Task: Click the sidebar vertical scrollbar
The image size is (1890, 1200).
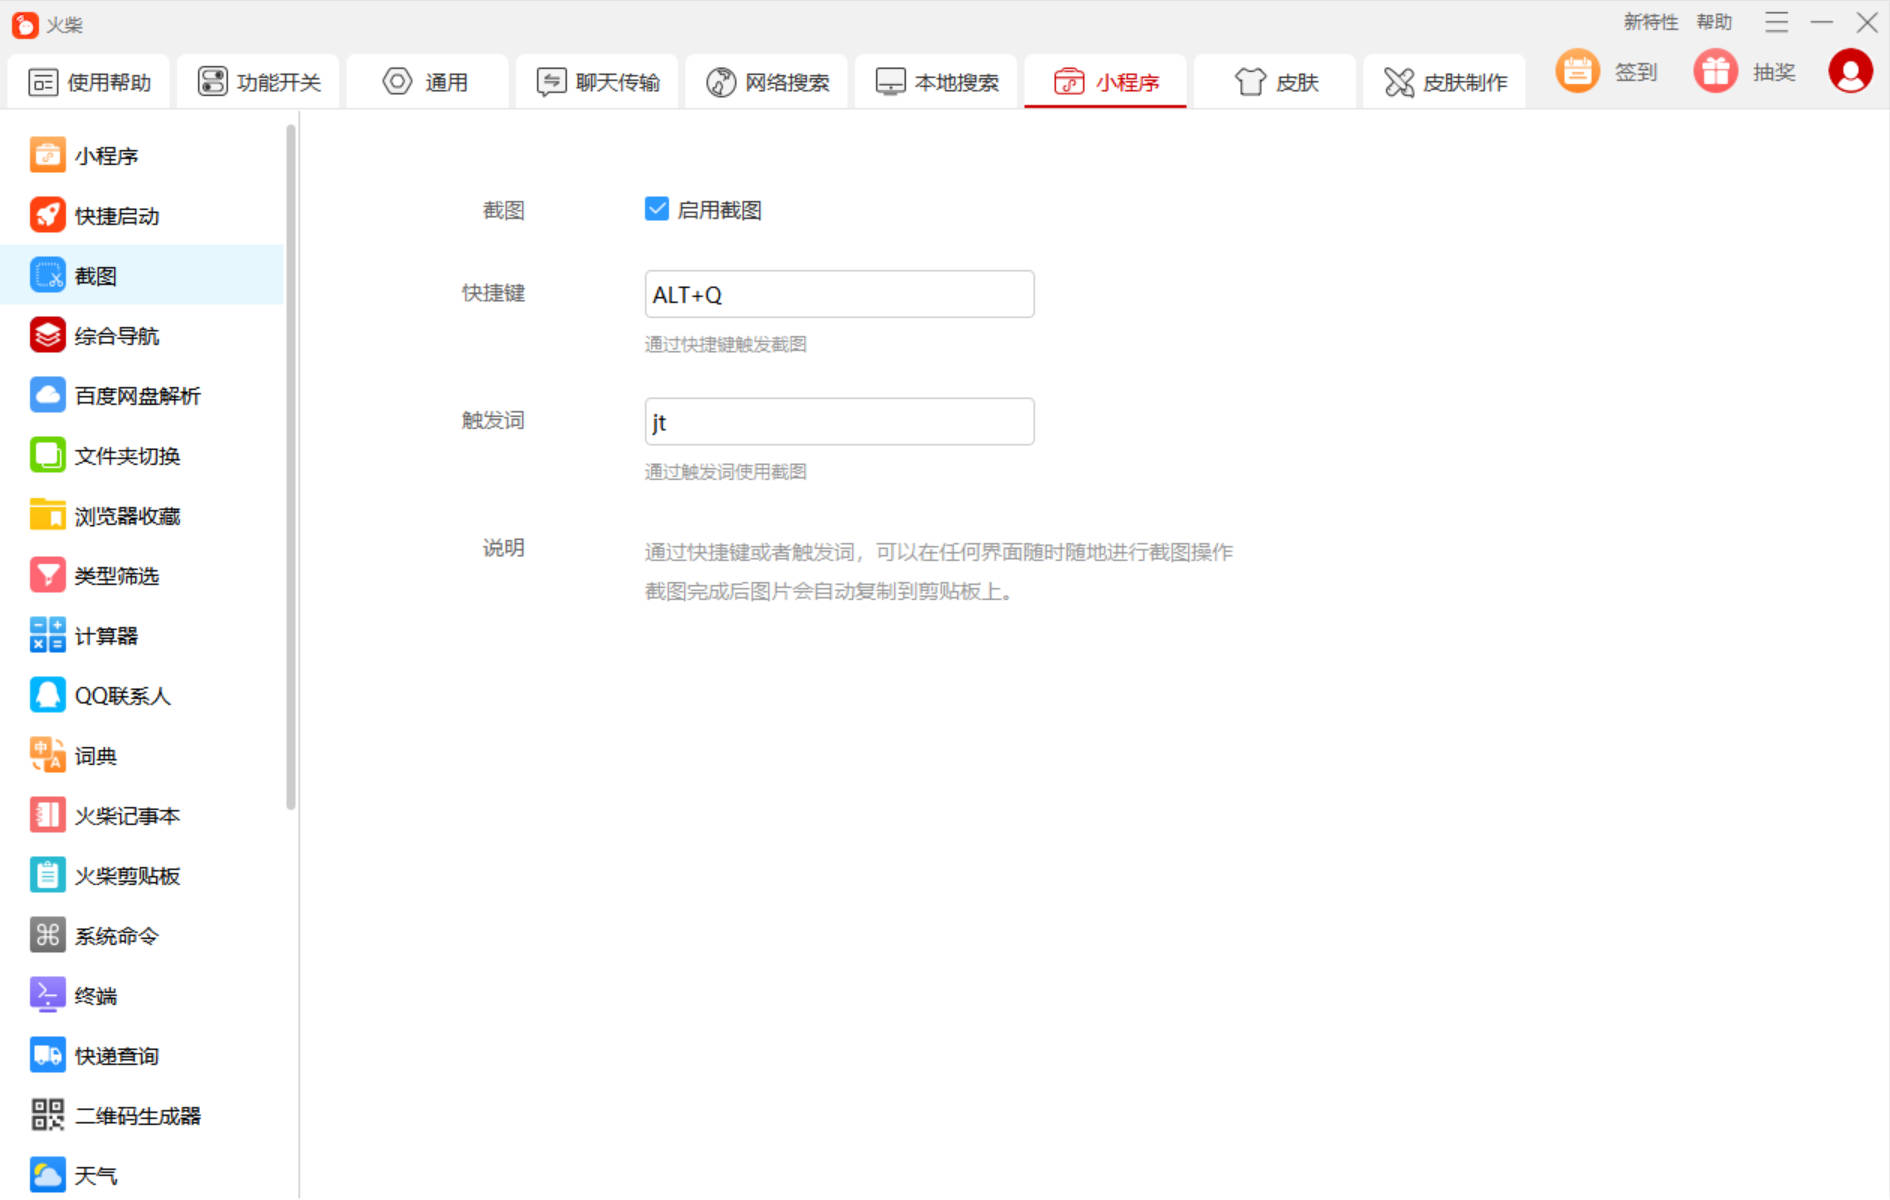Action: click(x=291, y=467)
